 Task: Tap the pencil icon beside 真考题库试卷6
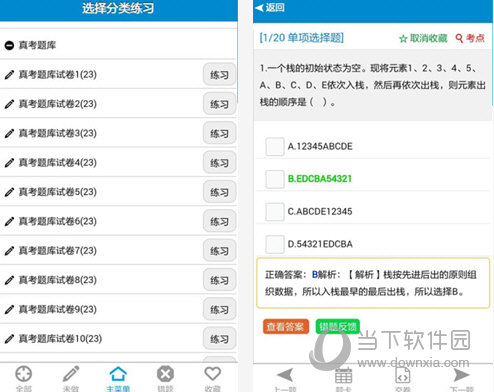(x=9, y=221)
